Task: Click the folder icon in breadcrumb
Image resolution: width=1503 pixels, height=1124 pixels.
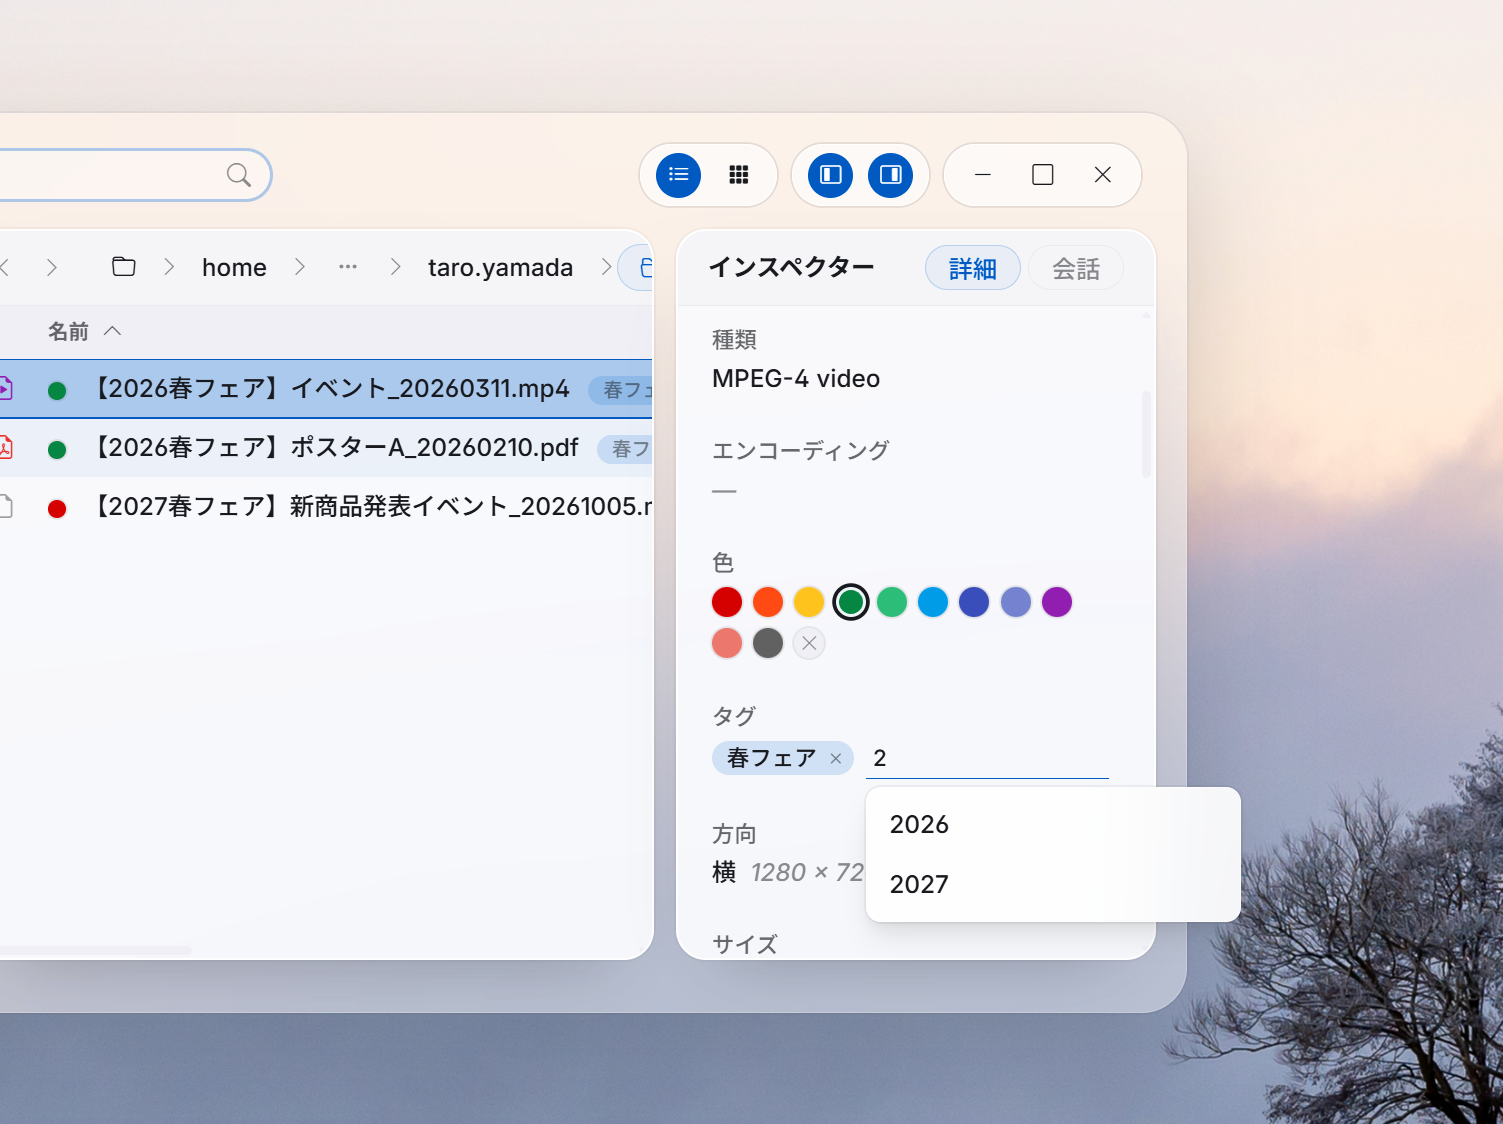Action: pos(124,267)
